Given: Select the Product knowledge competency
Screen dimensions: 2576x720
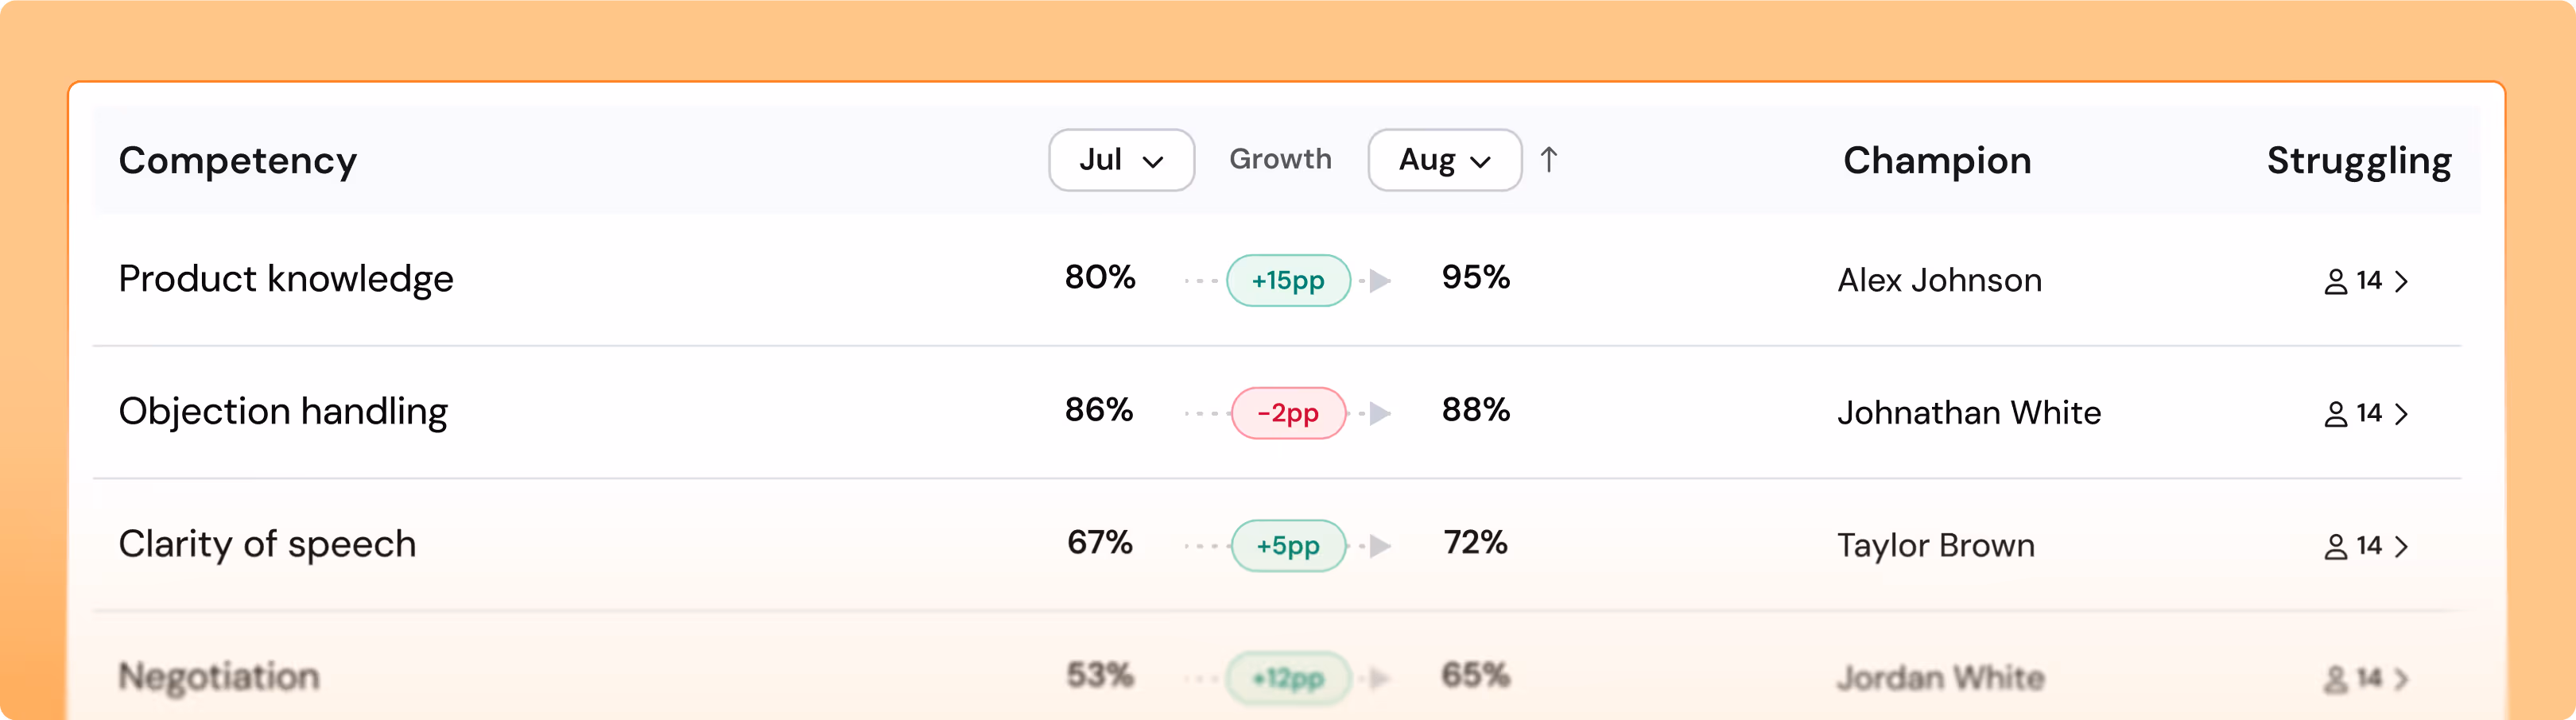Looking at the screenshot, I should click(x=286, y=279).
